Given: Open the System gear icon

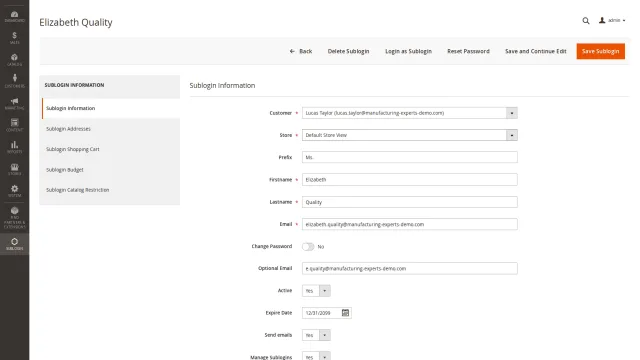Looking at the screenshot, I should click(x=14, y=191).
